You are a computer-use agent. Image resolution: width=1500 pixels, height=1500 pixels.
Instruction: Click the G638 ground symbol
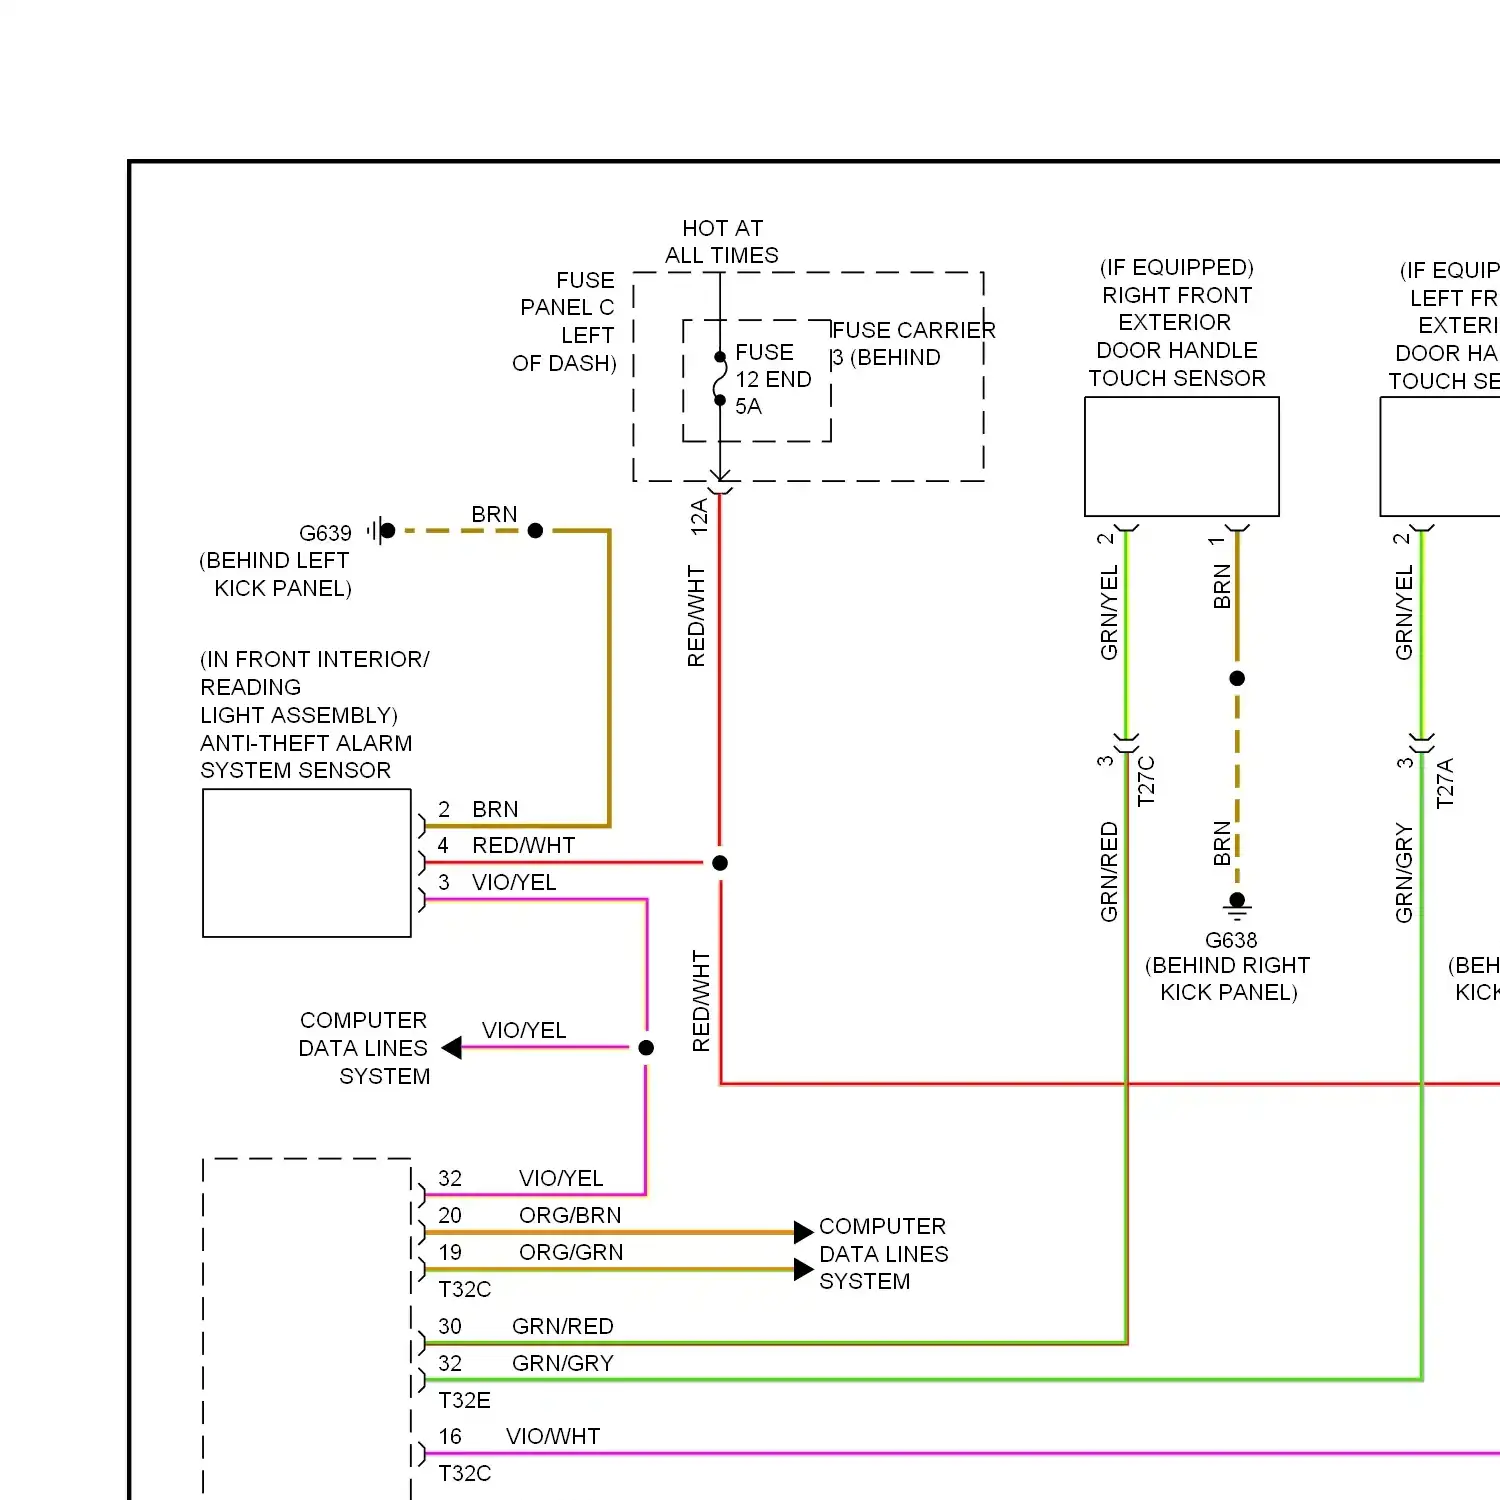coord(1237,906)
